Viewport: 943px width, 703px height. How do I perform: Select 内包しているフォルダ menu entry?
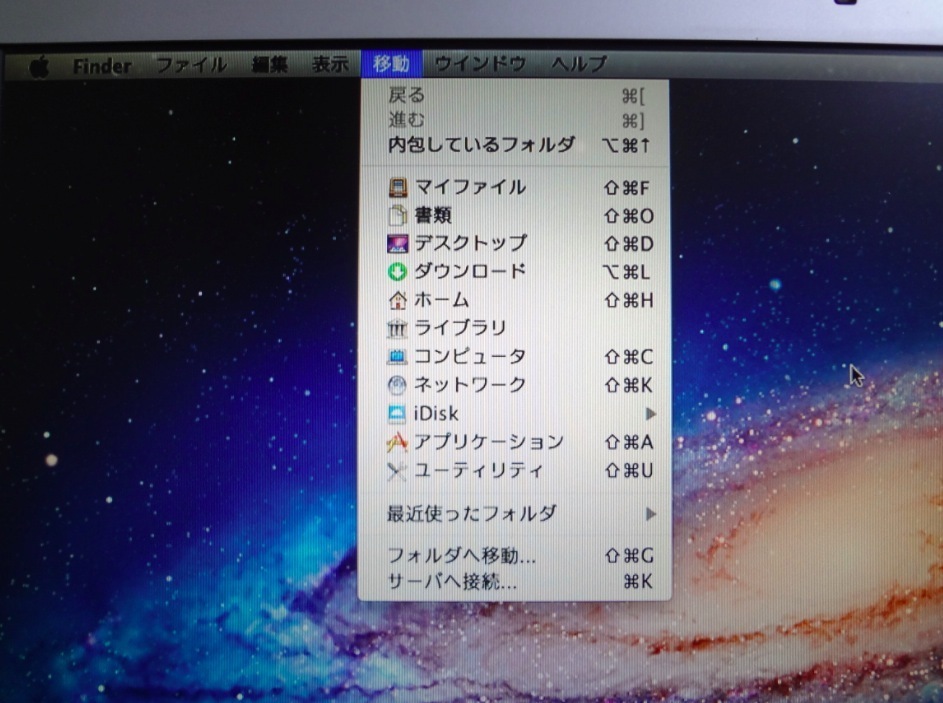[x=481, y=145]
